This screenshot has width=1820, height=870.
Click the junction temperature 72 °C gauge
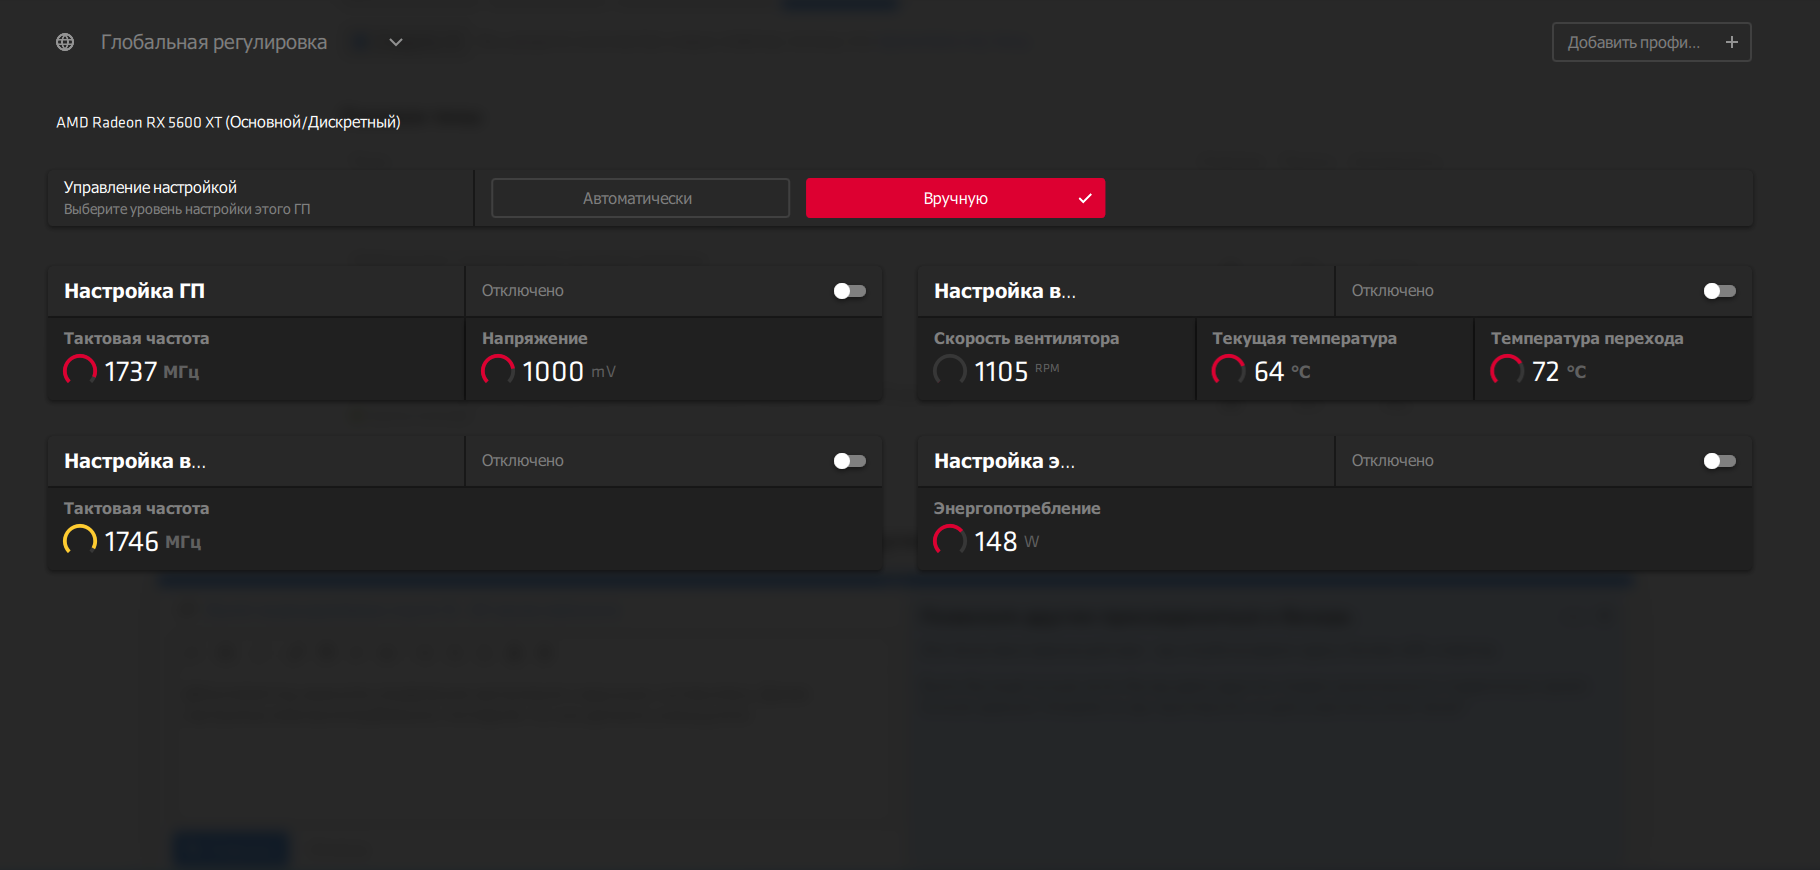[1507, 371]
